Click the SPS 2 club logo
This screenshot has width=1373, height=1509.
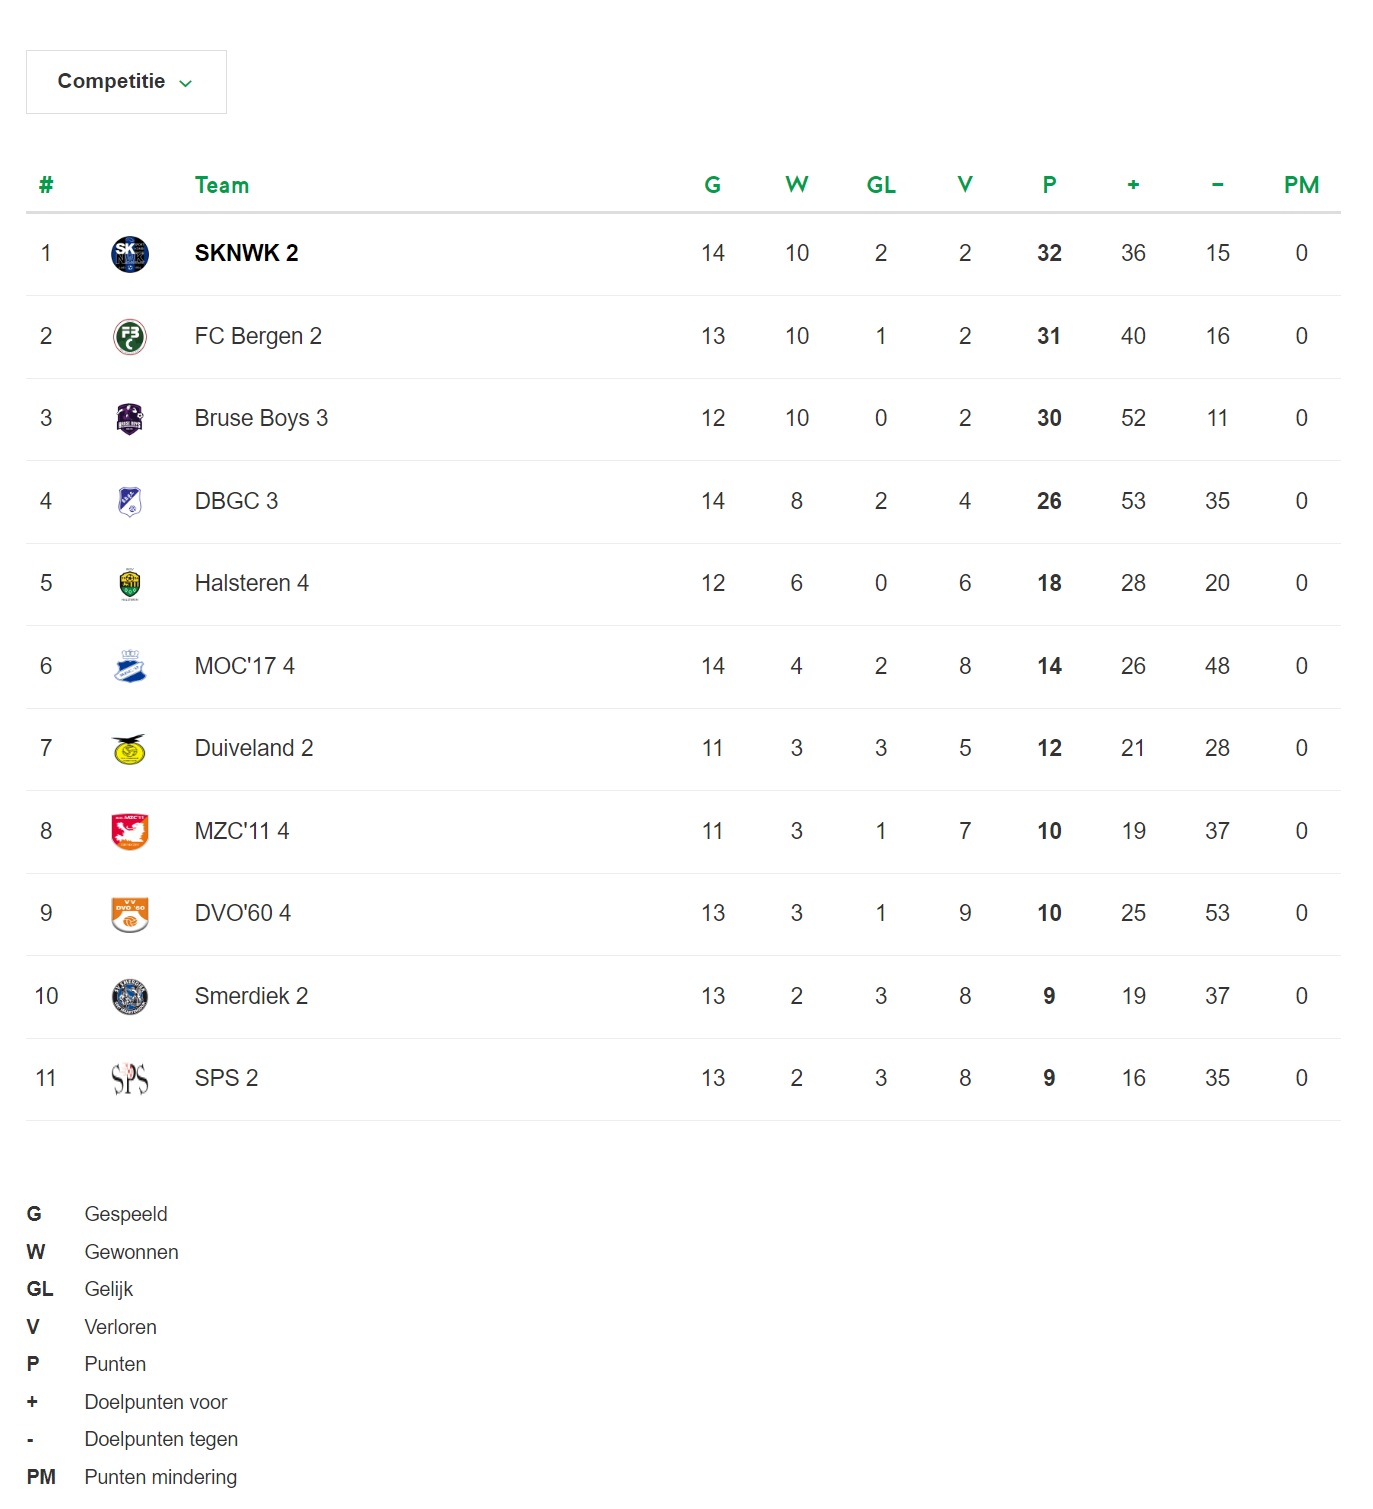[130, 1079]
